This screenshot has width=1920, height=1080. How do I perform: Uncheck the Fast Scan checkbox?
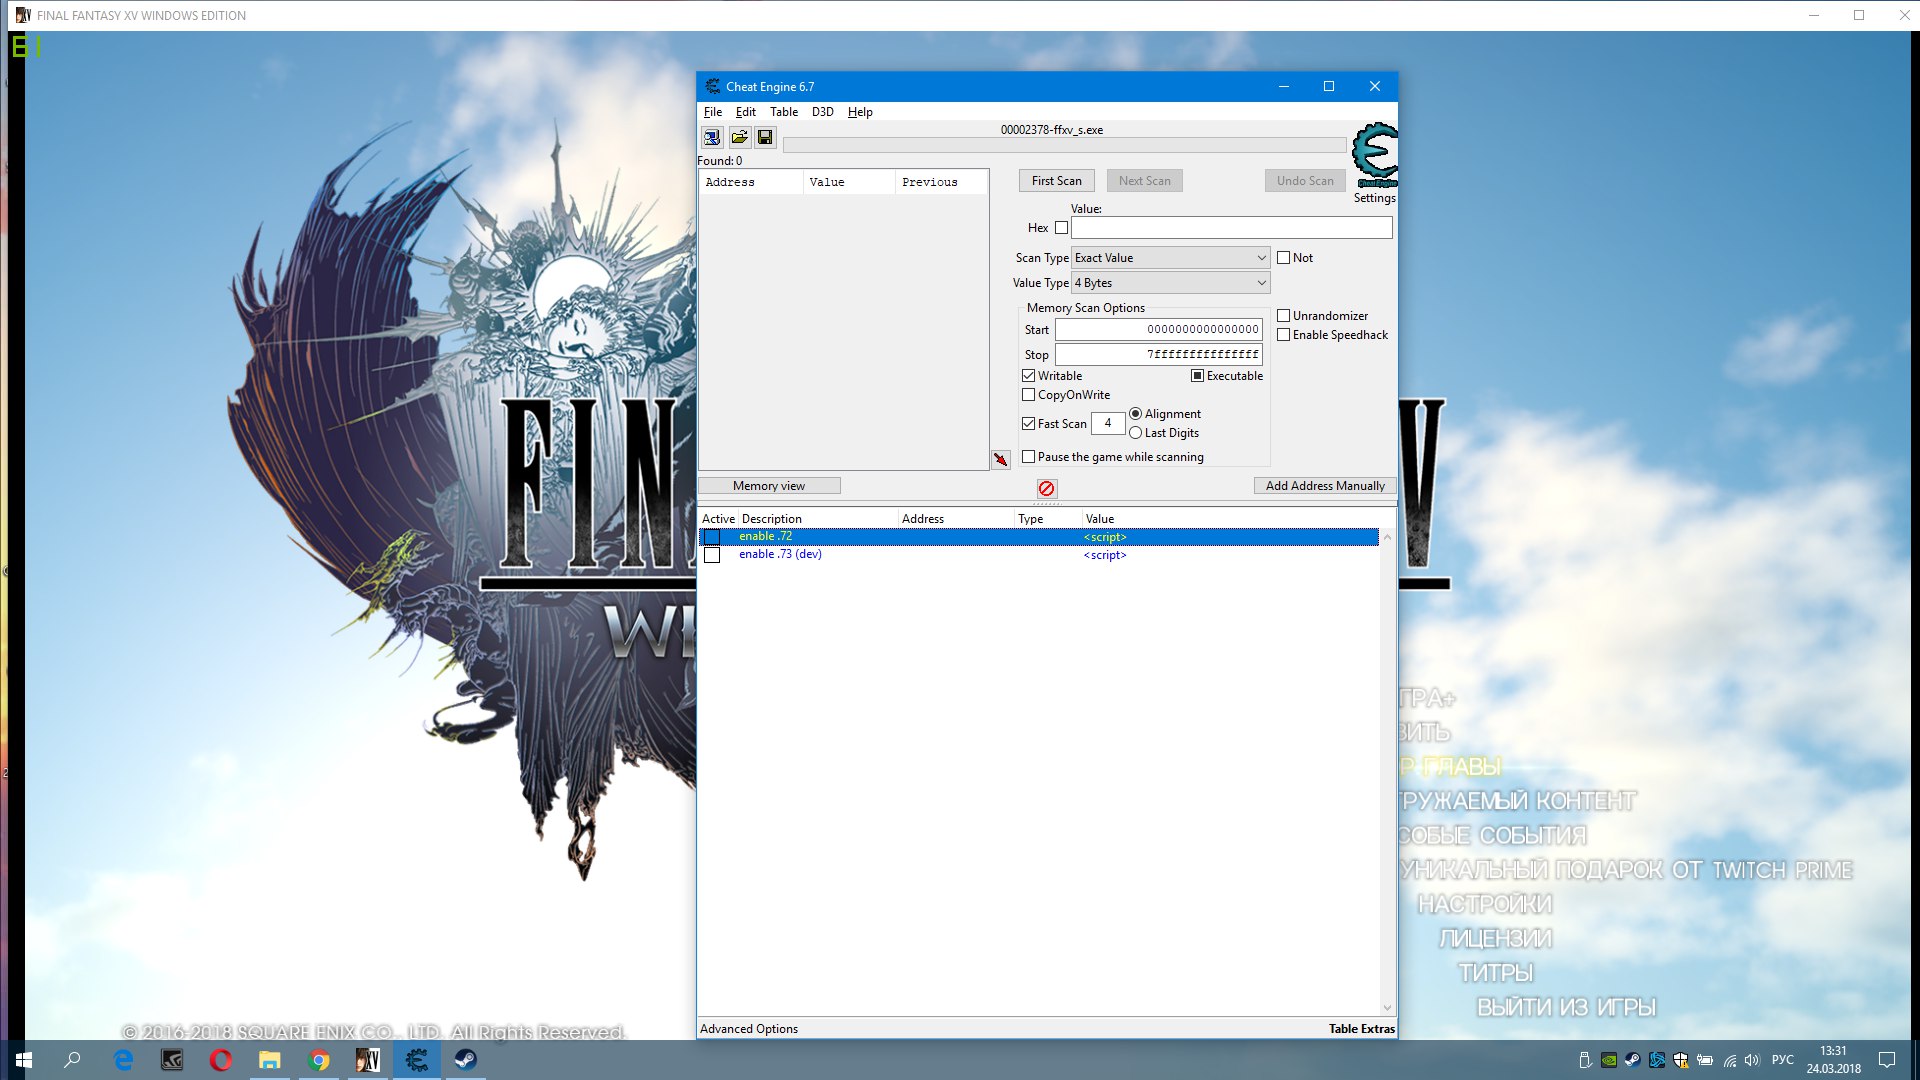click(1028, 424)
